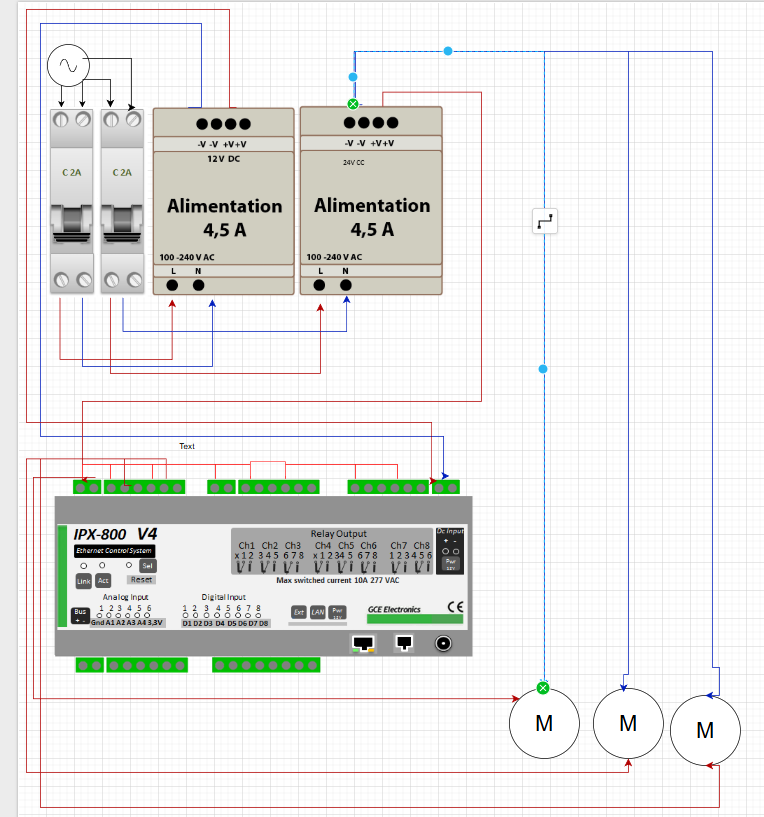Select the right C 2A circuit breaker

(122, 200)
